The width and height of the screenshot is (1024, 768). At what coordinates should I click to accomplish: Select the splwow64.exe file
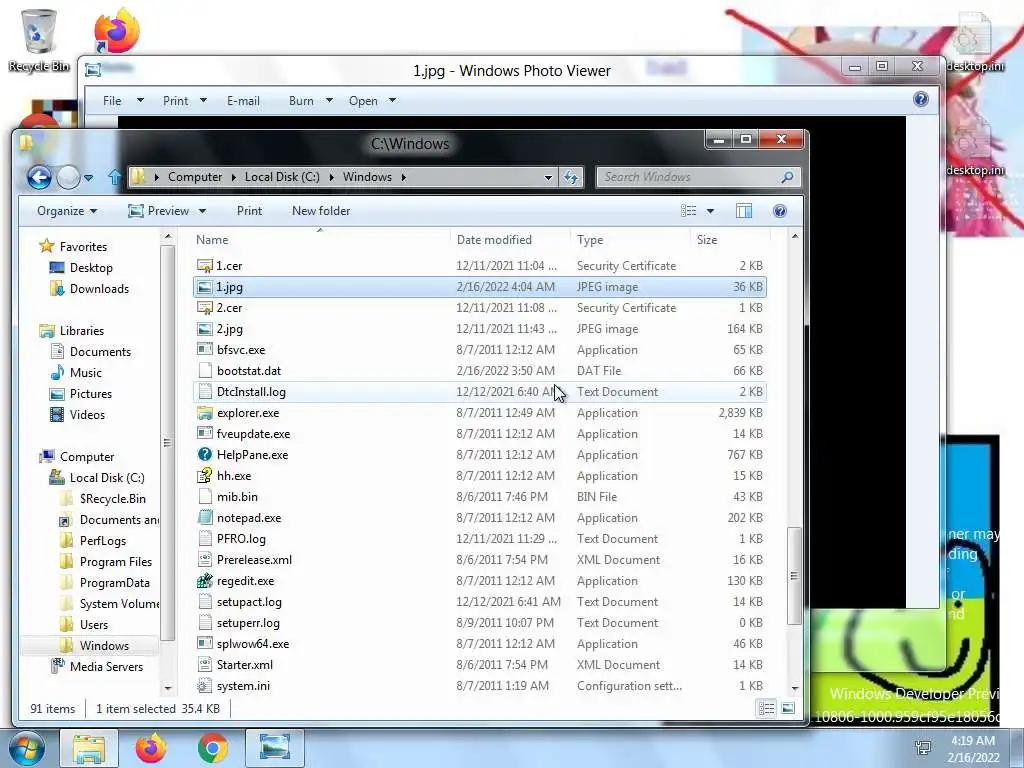tap(480, 644)
